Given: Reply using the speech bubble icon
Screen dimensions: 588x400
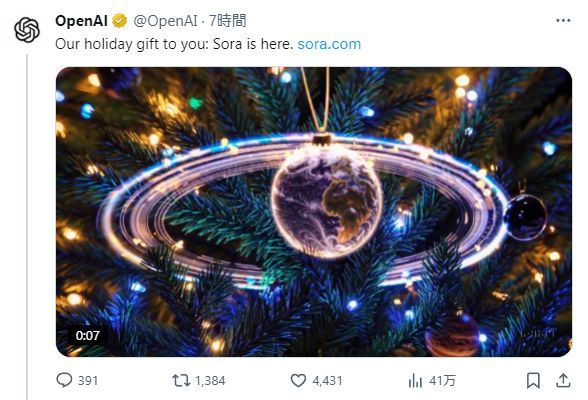Looking at the screenshot, I should tap(64, 381).
